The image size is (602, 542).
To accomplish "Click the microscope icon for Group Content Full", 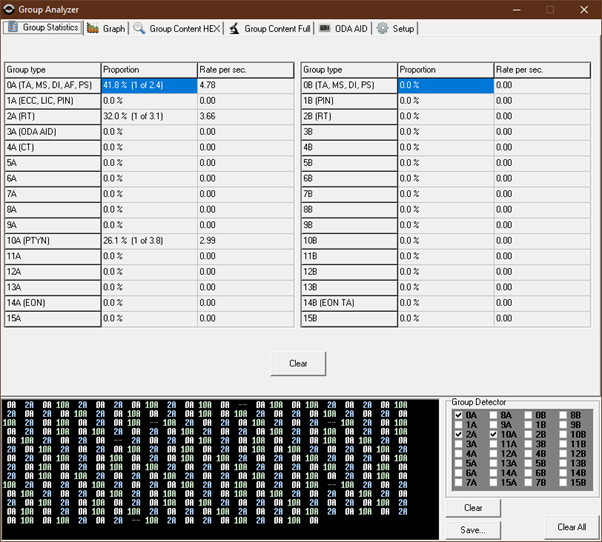I will tap(233, 28).
